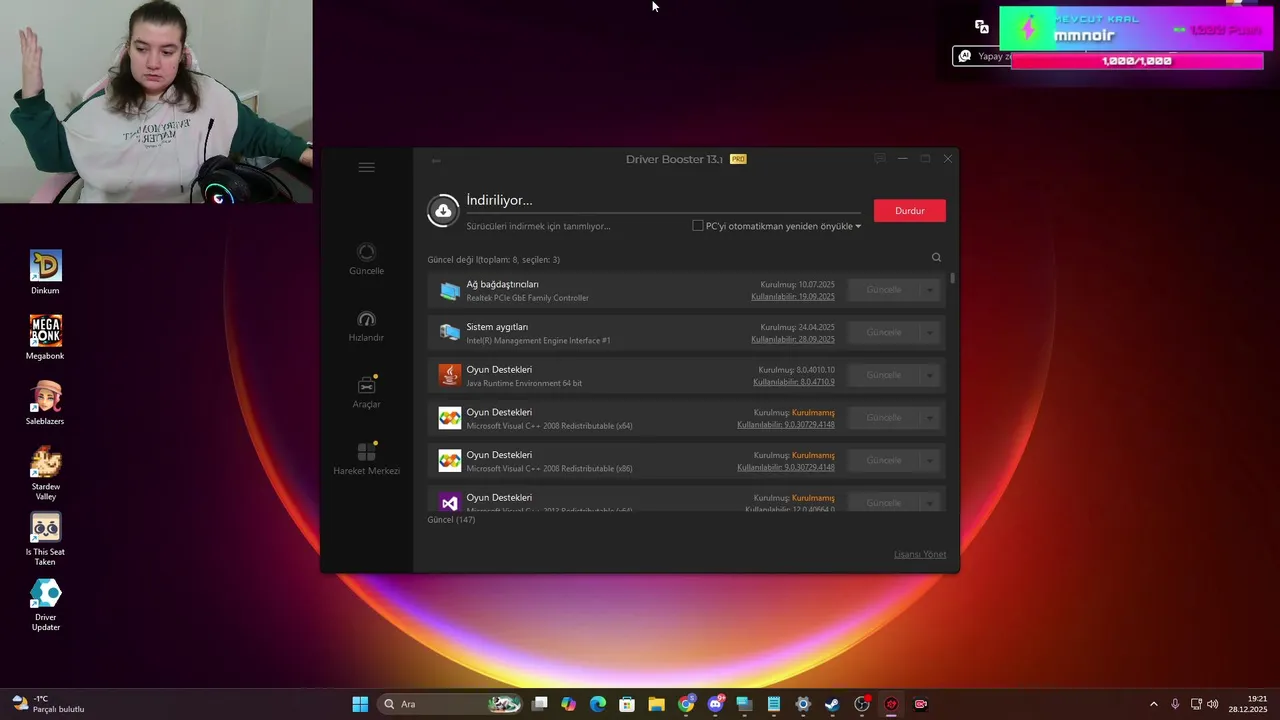Screen dimensions: 1280x720
Task: Click the download cloud icon beside İndiriliyor
Action: [x=443, y=211]
